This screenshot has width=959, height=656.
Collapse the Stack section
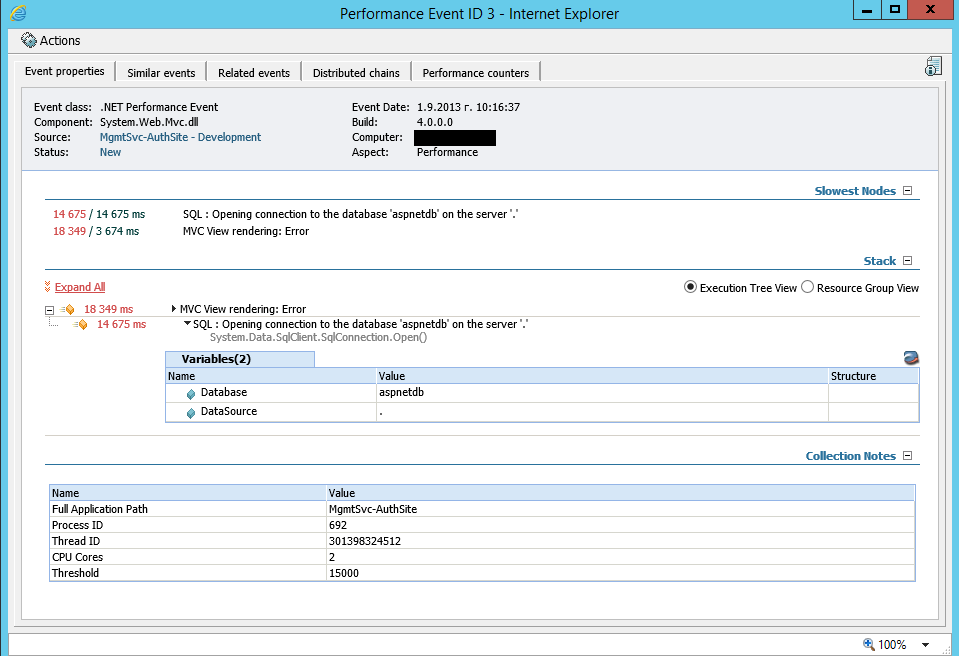(908, 261)
